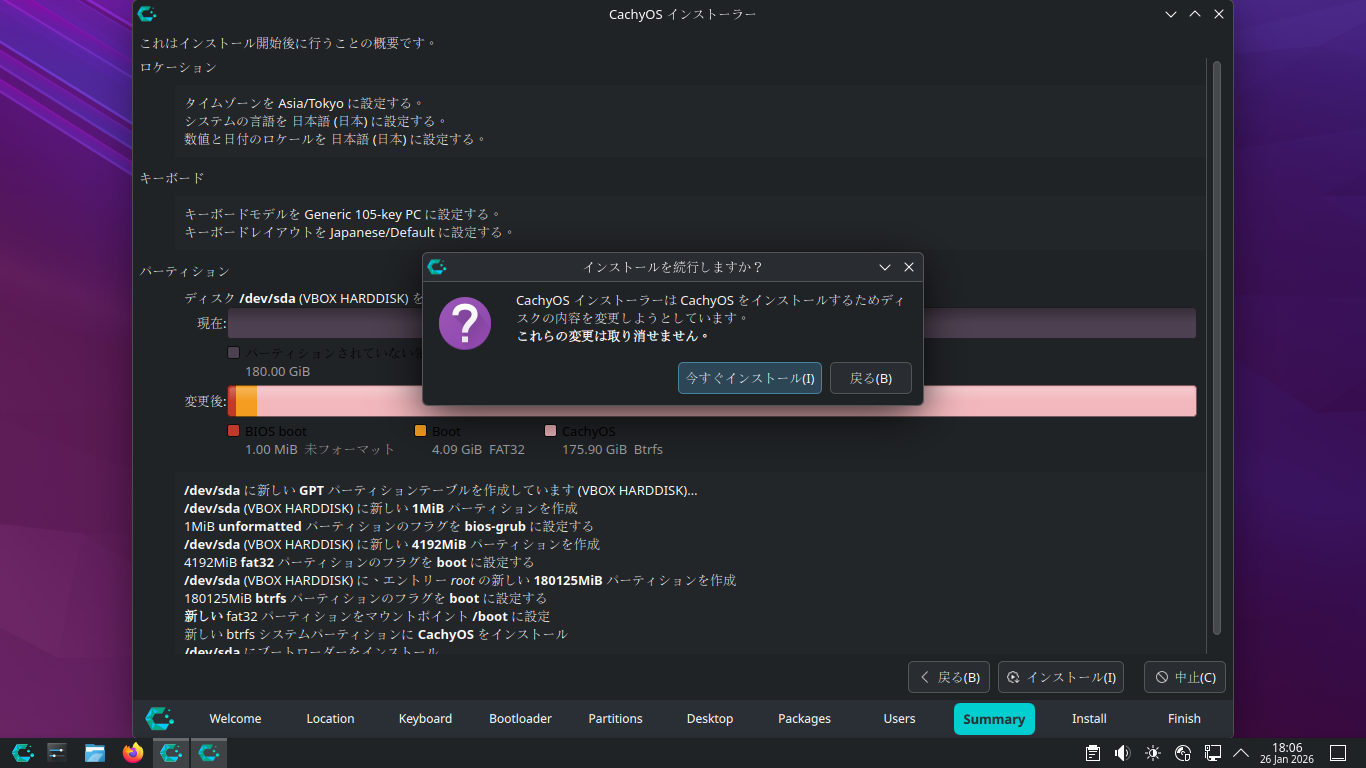Select the highlighted Summary step
Screen dimensions: 1366x768
coord(994,719)
